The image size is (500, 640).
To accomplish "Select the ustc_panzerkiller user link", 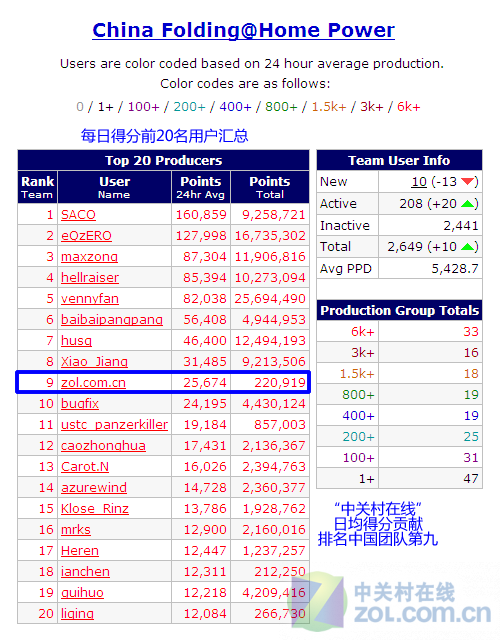I will 114,424.
